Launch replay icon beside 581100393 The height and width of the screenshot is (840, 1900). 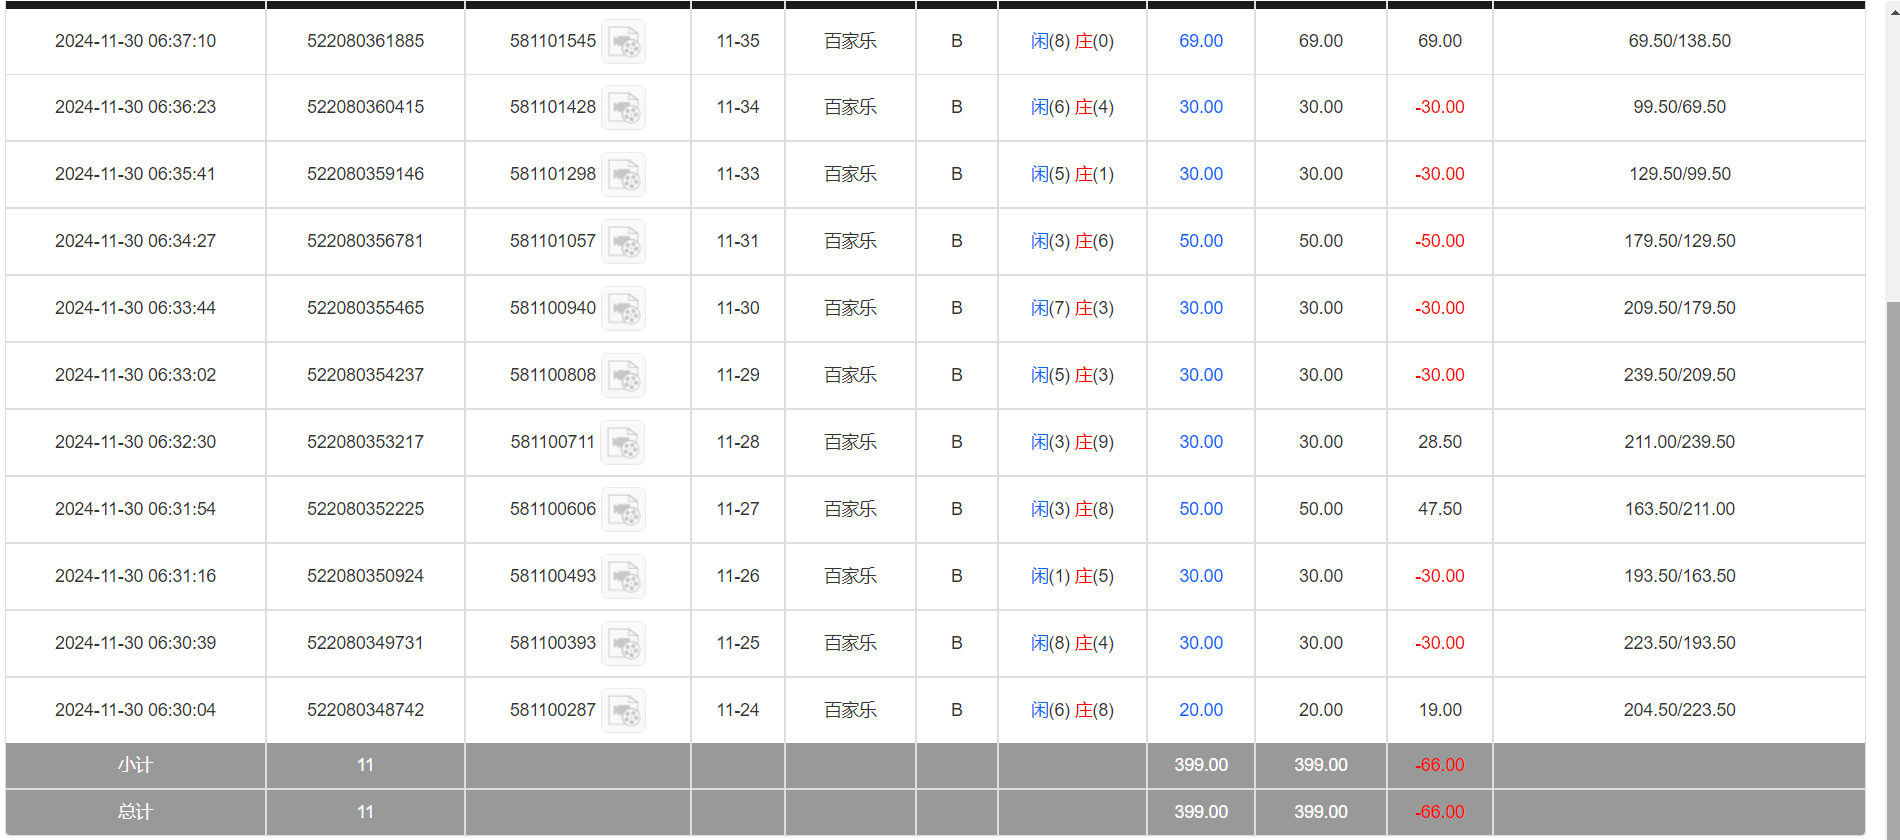click(623, 644)
